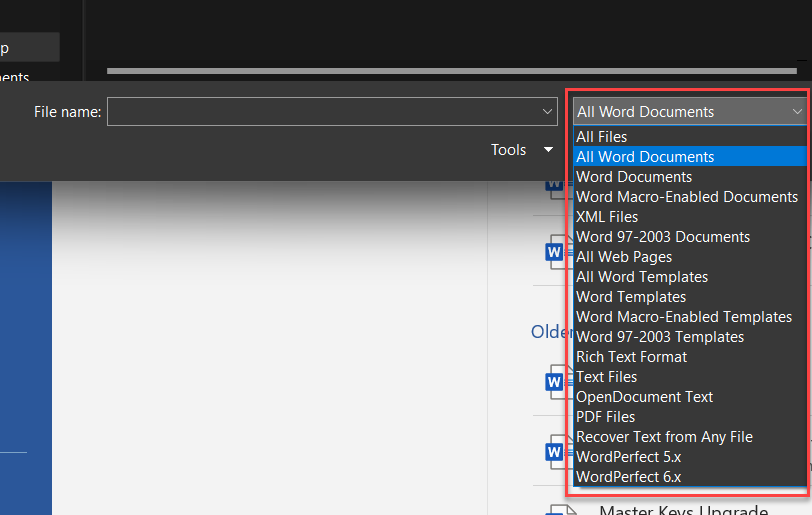812x515 pixels.
Task: Open the Tools dropdown menu
Action: point(522,150)
